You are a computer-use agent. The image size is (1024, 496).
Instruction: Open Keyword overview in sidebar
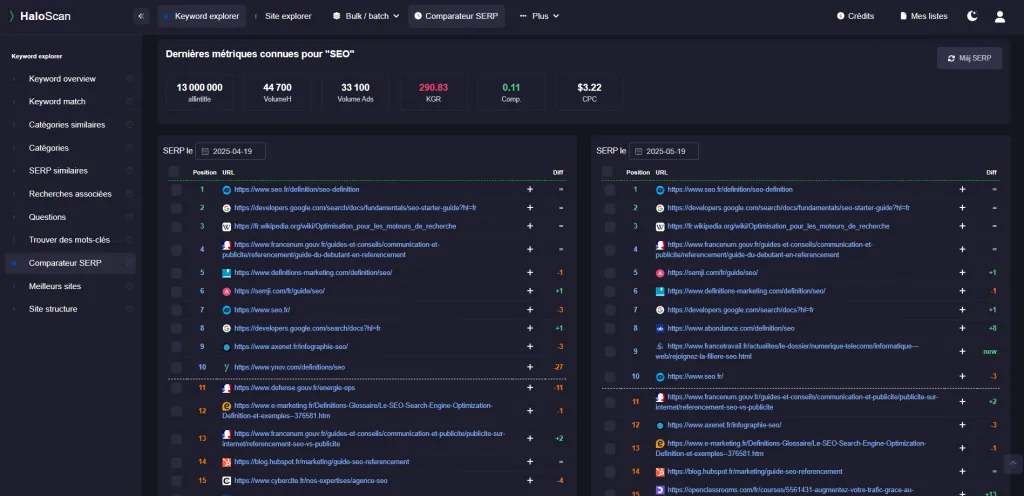pyautogui.click(x=62, y=79)
